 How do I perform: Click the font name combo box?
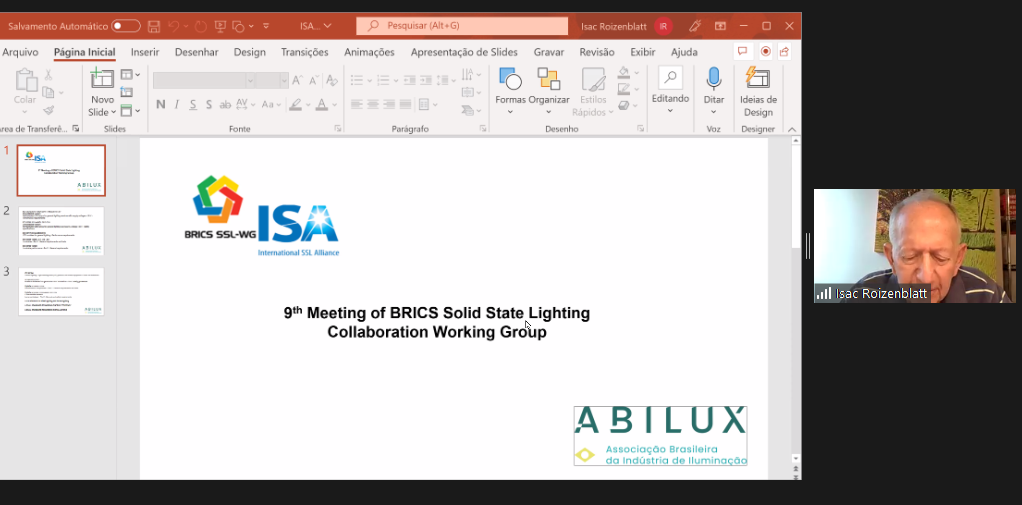204,81
